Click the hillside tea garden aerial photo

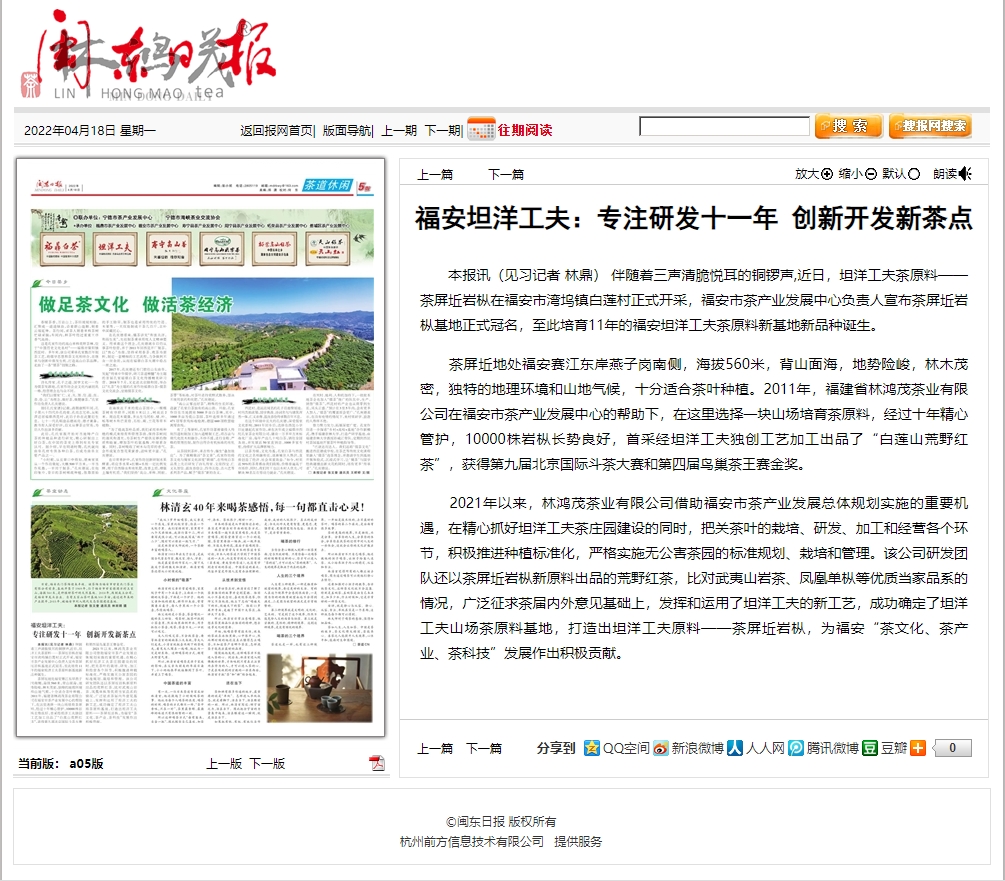[x=272, y=333]
